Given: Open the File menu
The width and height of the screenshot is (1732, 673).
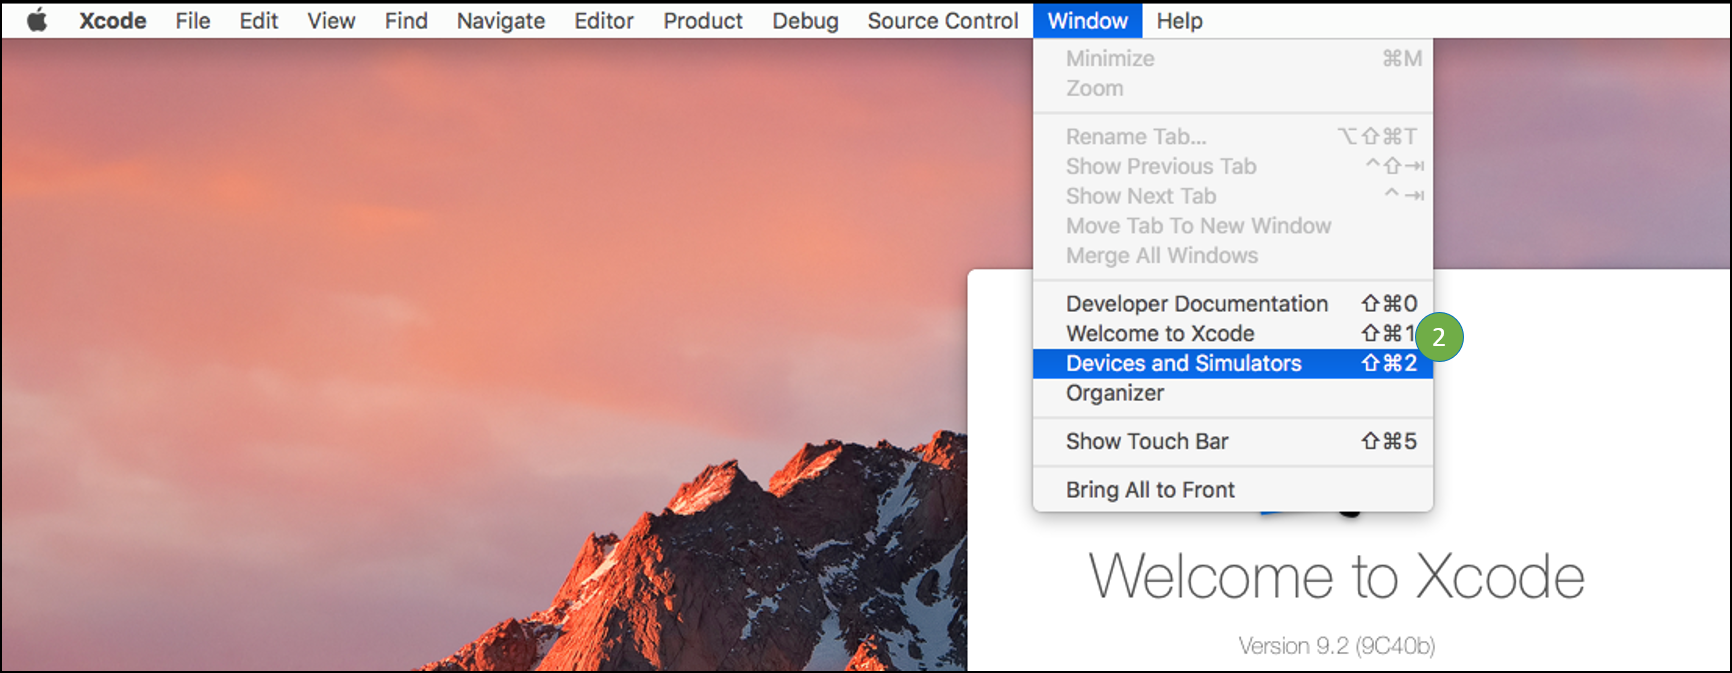Looking at the screenshot, I should 192,20.
